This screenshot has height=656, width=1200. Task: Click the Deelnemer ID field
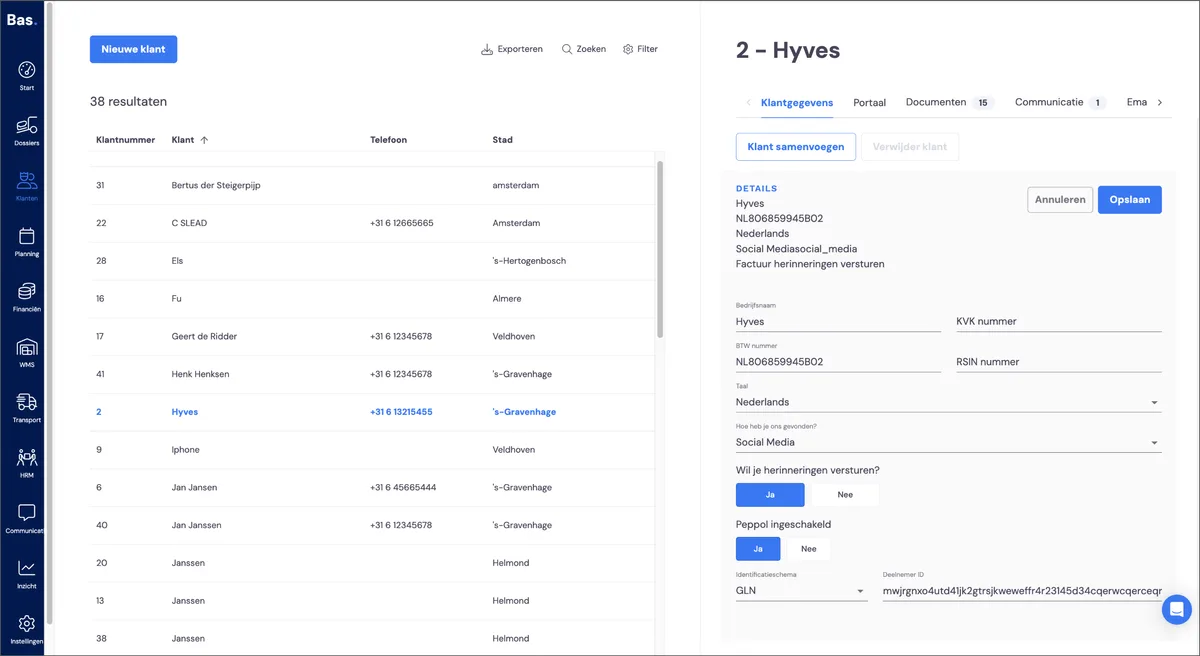click(x=1022, y=591)
